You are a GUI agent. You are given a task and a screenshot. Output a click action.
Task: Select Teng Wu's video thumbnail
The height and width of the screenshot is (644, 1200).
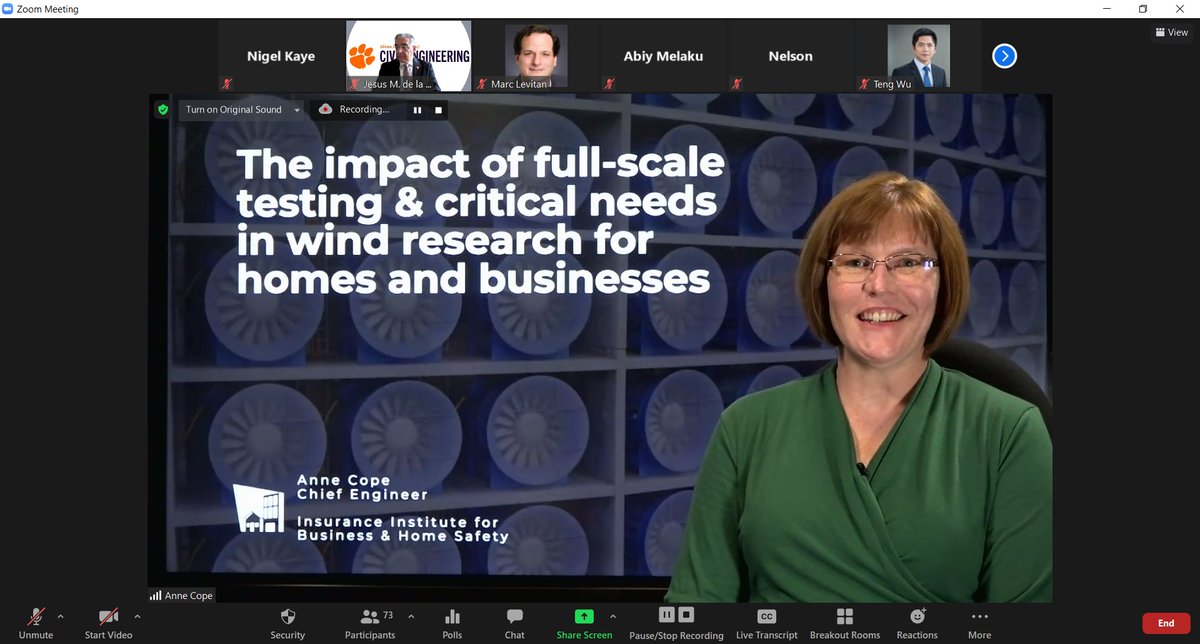918,57
